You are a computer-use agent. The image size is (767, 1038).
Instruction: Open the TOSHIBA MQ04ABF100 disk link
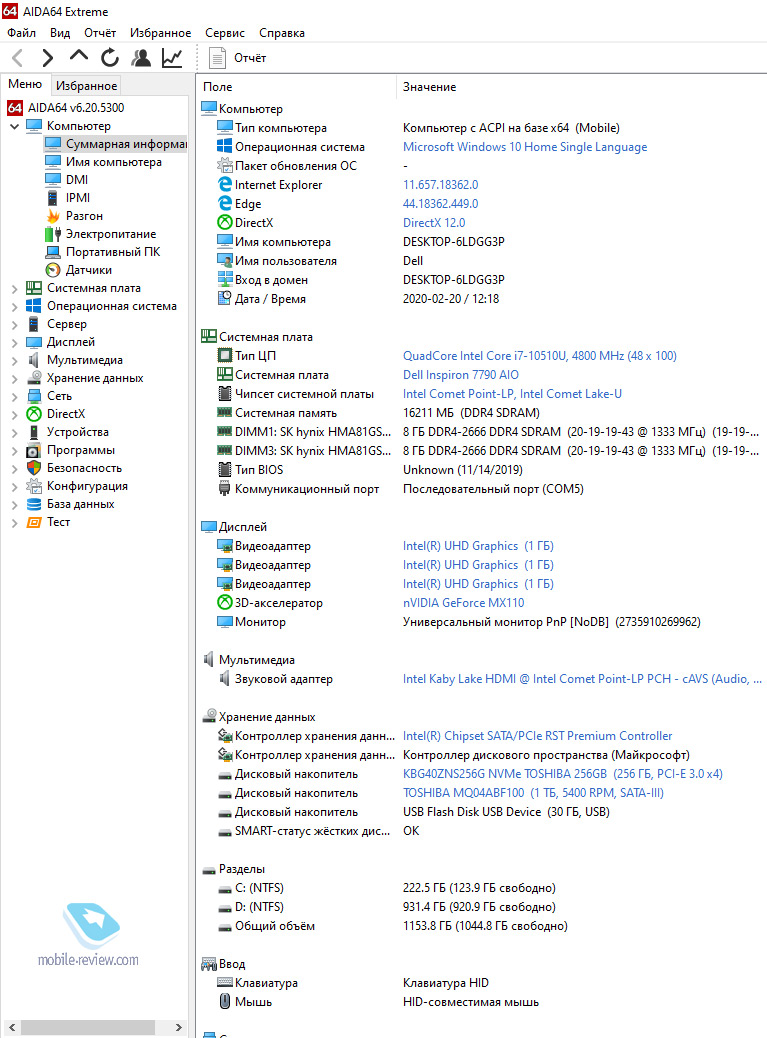(533, 793)
